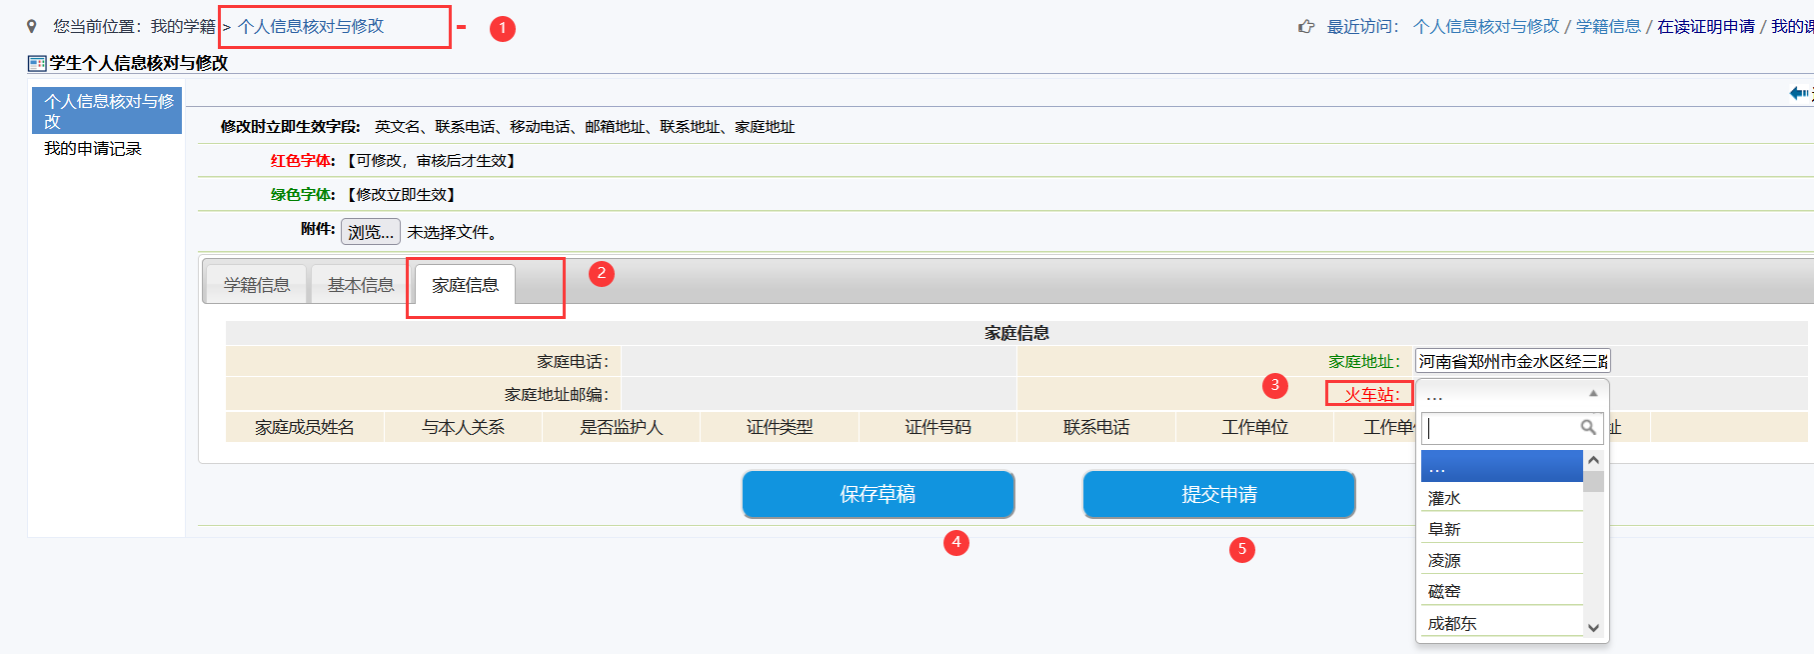Click 浏览... to choose an attachment file

pos(370,232)
